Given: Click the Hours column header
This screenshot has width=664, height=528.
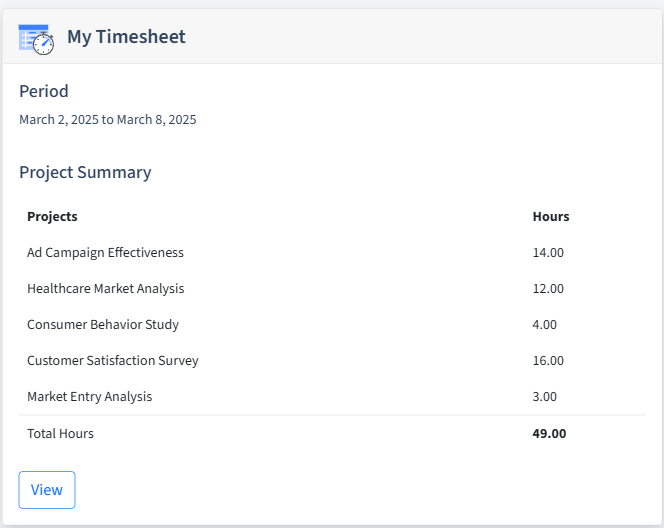Looking at the screenshot, I should coord(551,216).
